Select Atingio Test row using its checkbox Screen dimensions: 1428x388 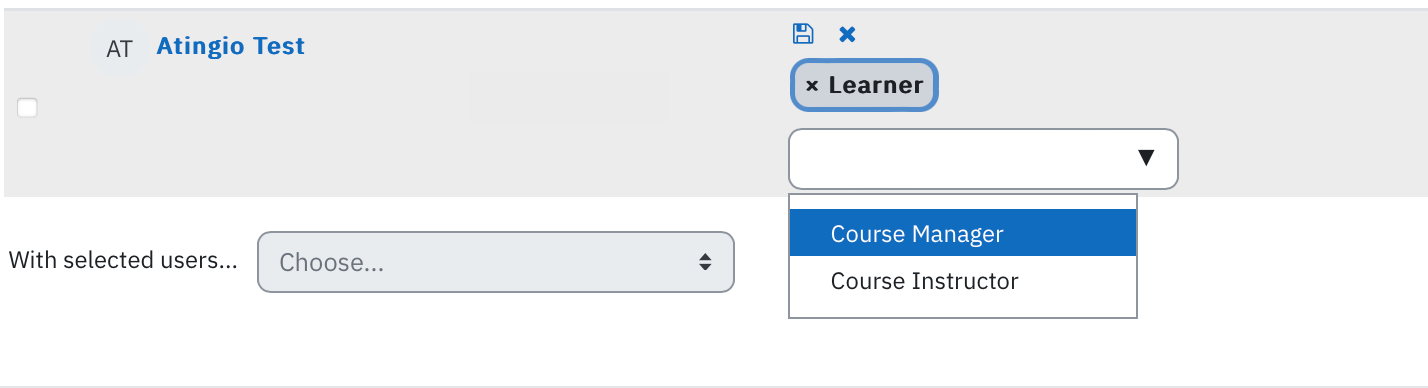[28, 108]
